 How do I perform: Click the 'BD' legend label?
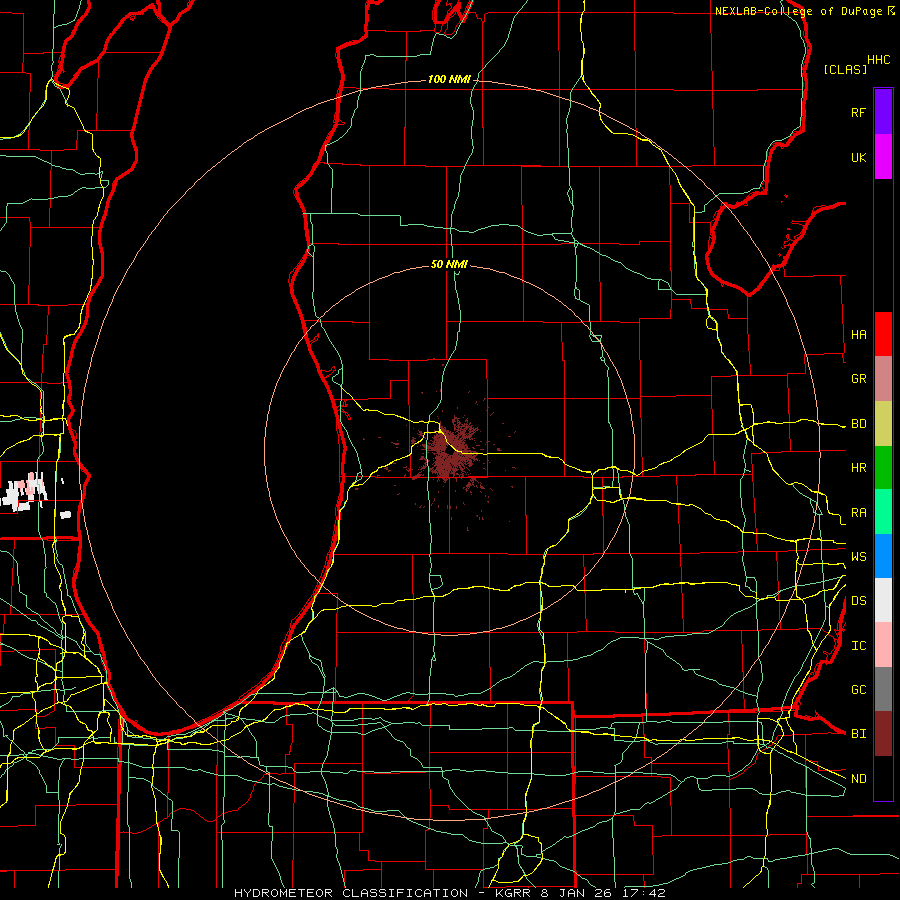(x=858, y=424)
